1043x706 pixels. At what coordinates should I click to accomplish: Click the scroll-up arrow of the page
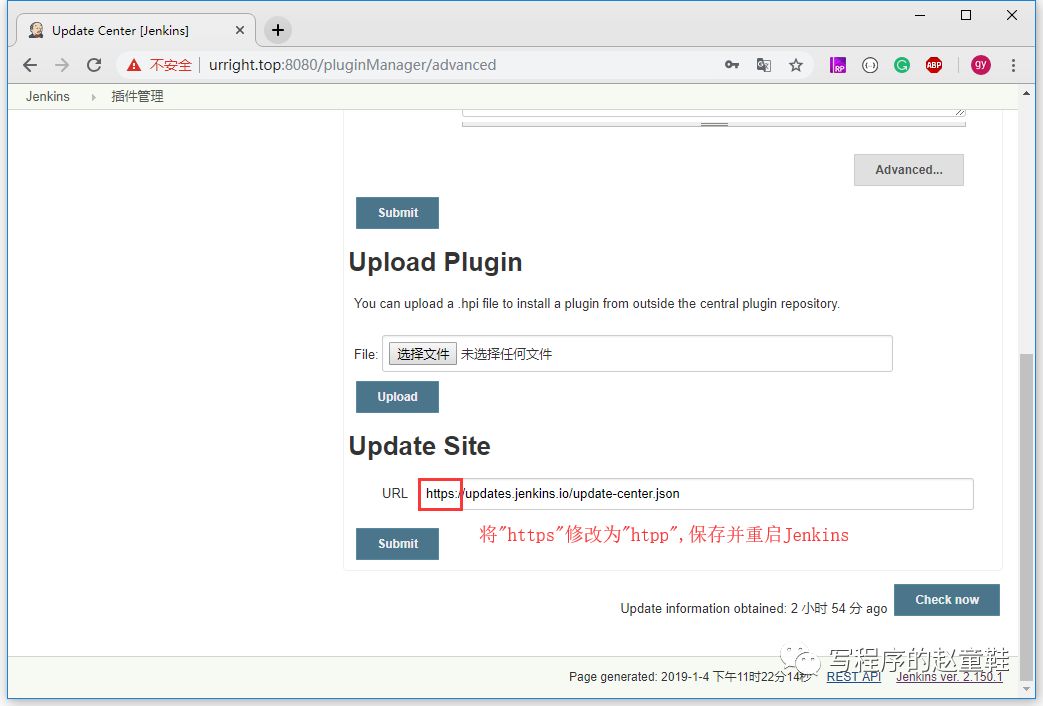coord(1026,94)
